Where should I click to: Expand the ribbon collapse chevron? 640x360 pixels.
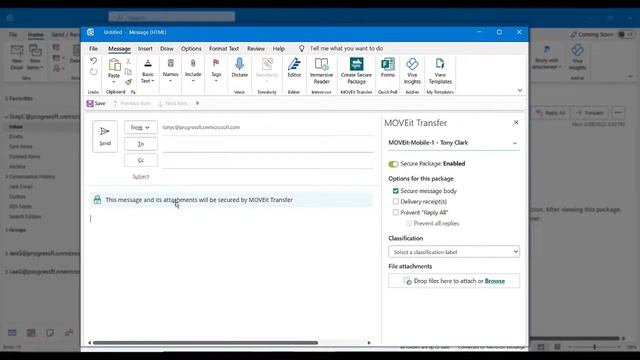coord(520,90)
